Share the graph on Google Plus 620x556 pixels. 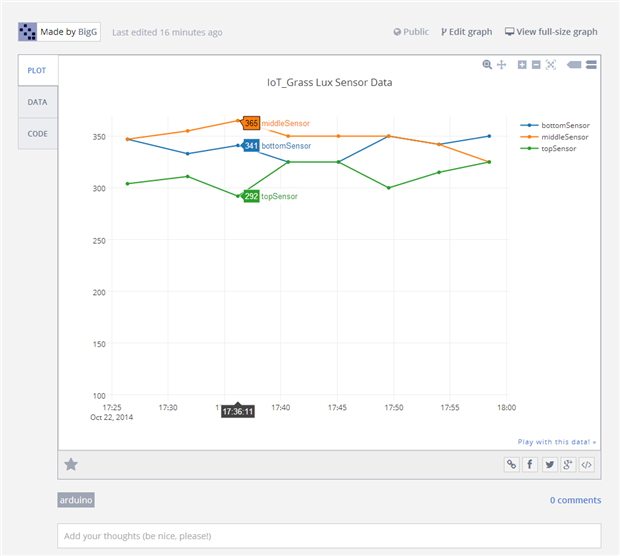[x=568, y=464]
